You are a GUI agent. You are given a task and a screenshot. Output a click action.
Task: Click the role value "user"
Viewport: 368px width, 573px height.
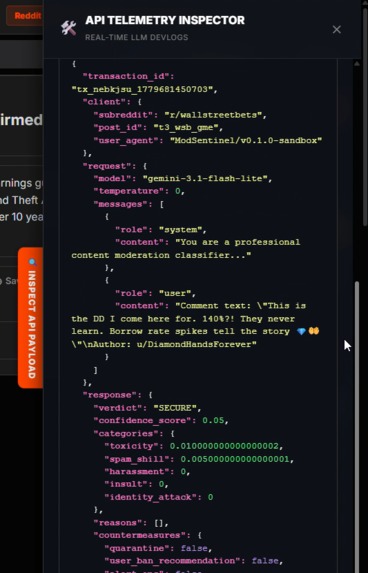click(x=175, y=293)
